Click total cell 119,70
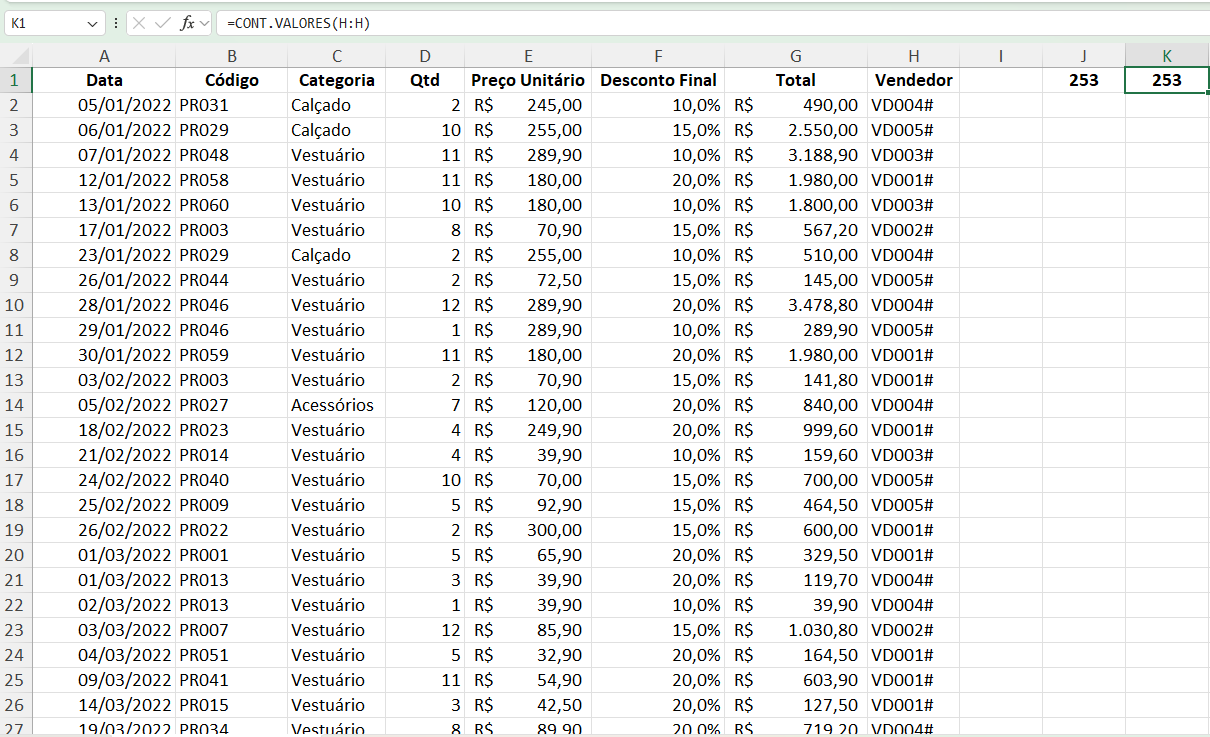Screen dimensions: 1210x737 [x=795, y=580]
